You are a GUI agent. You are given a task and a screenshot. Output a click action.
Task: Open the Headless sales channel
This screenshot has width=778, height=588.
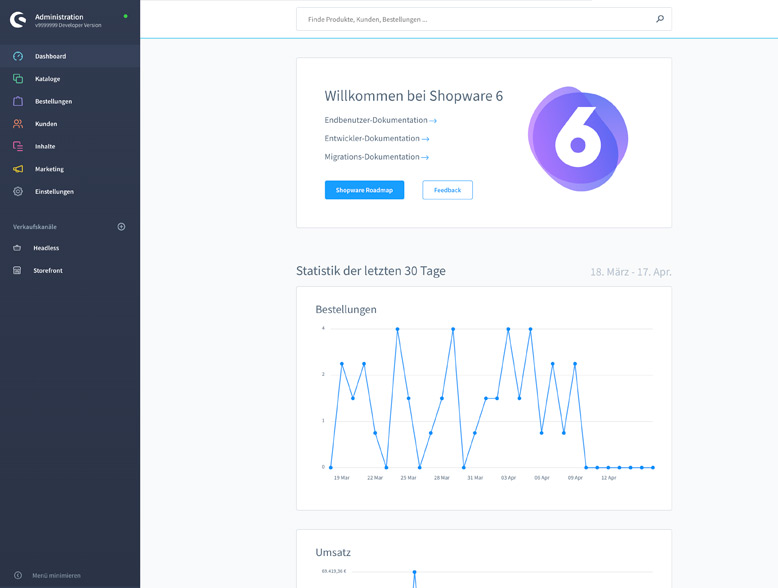[x=46, y=248]
